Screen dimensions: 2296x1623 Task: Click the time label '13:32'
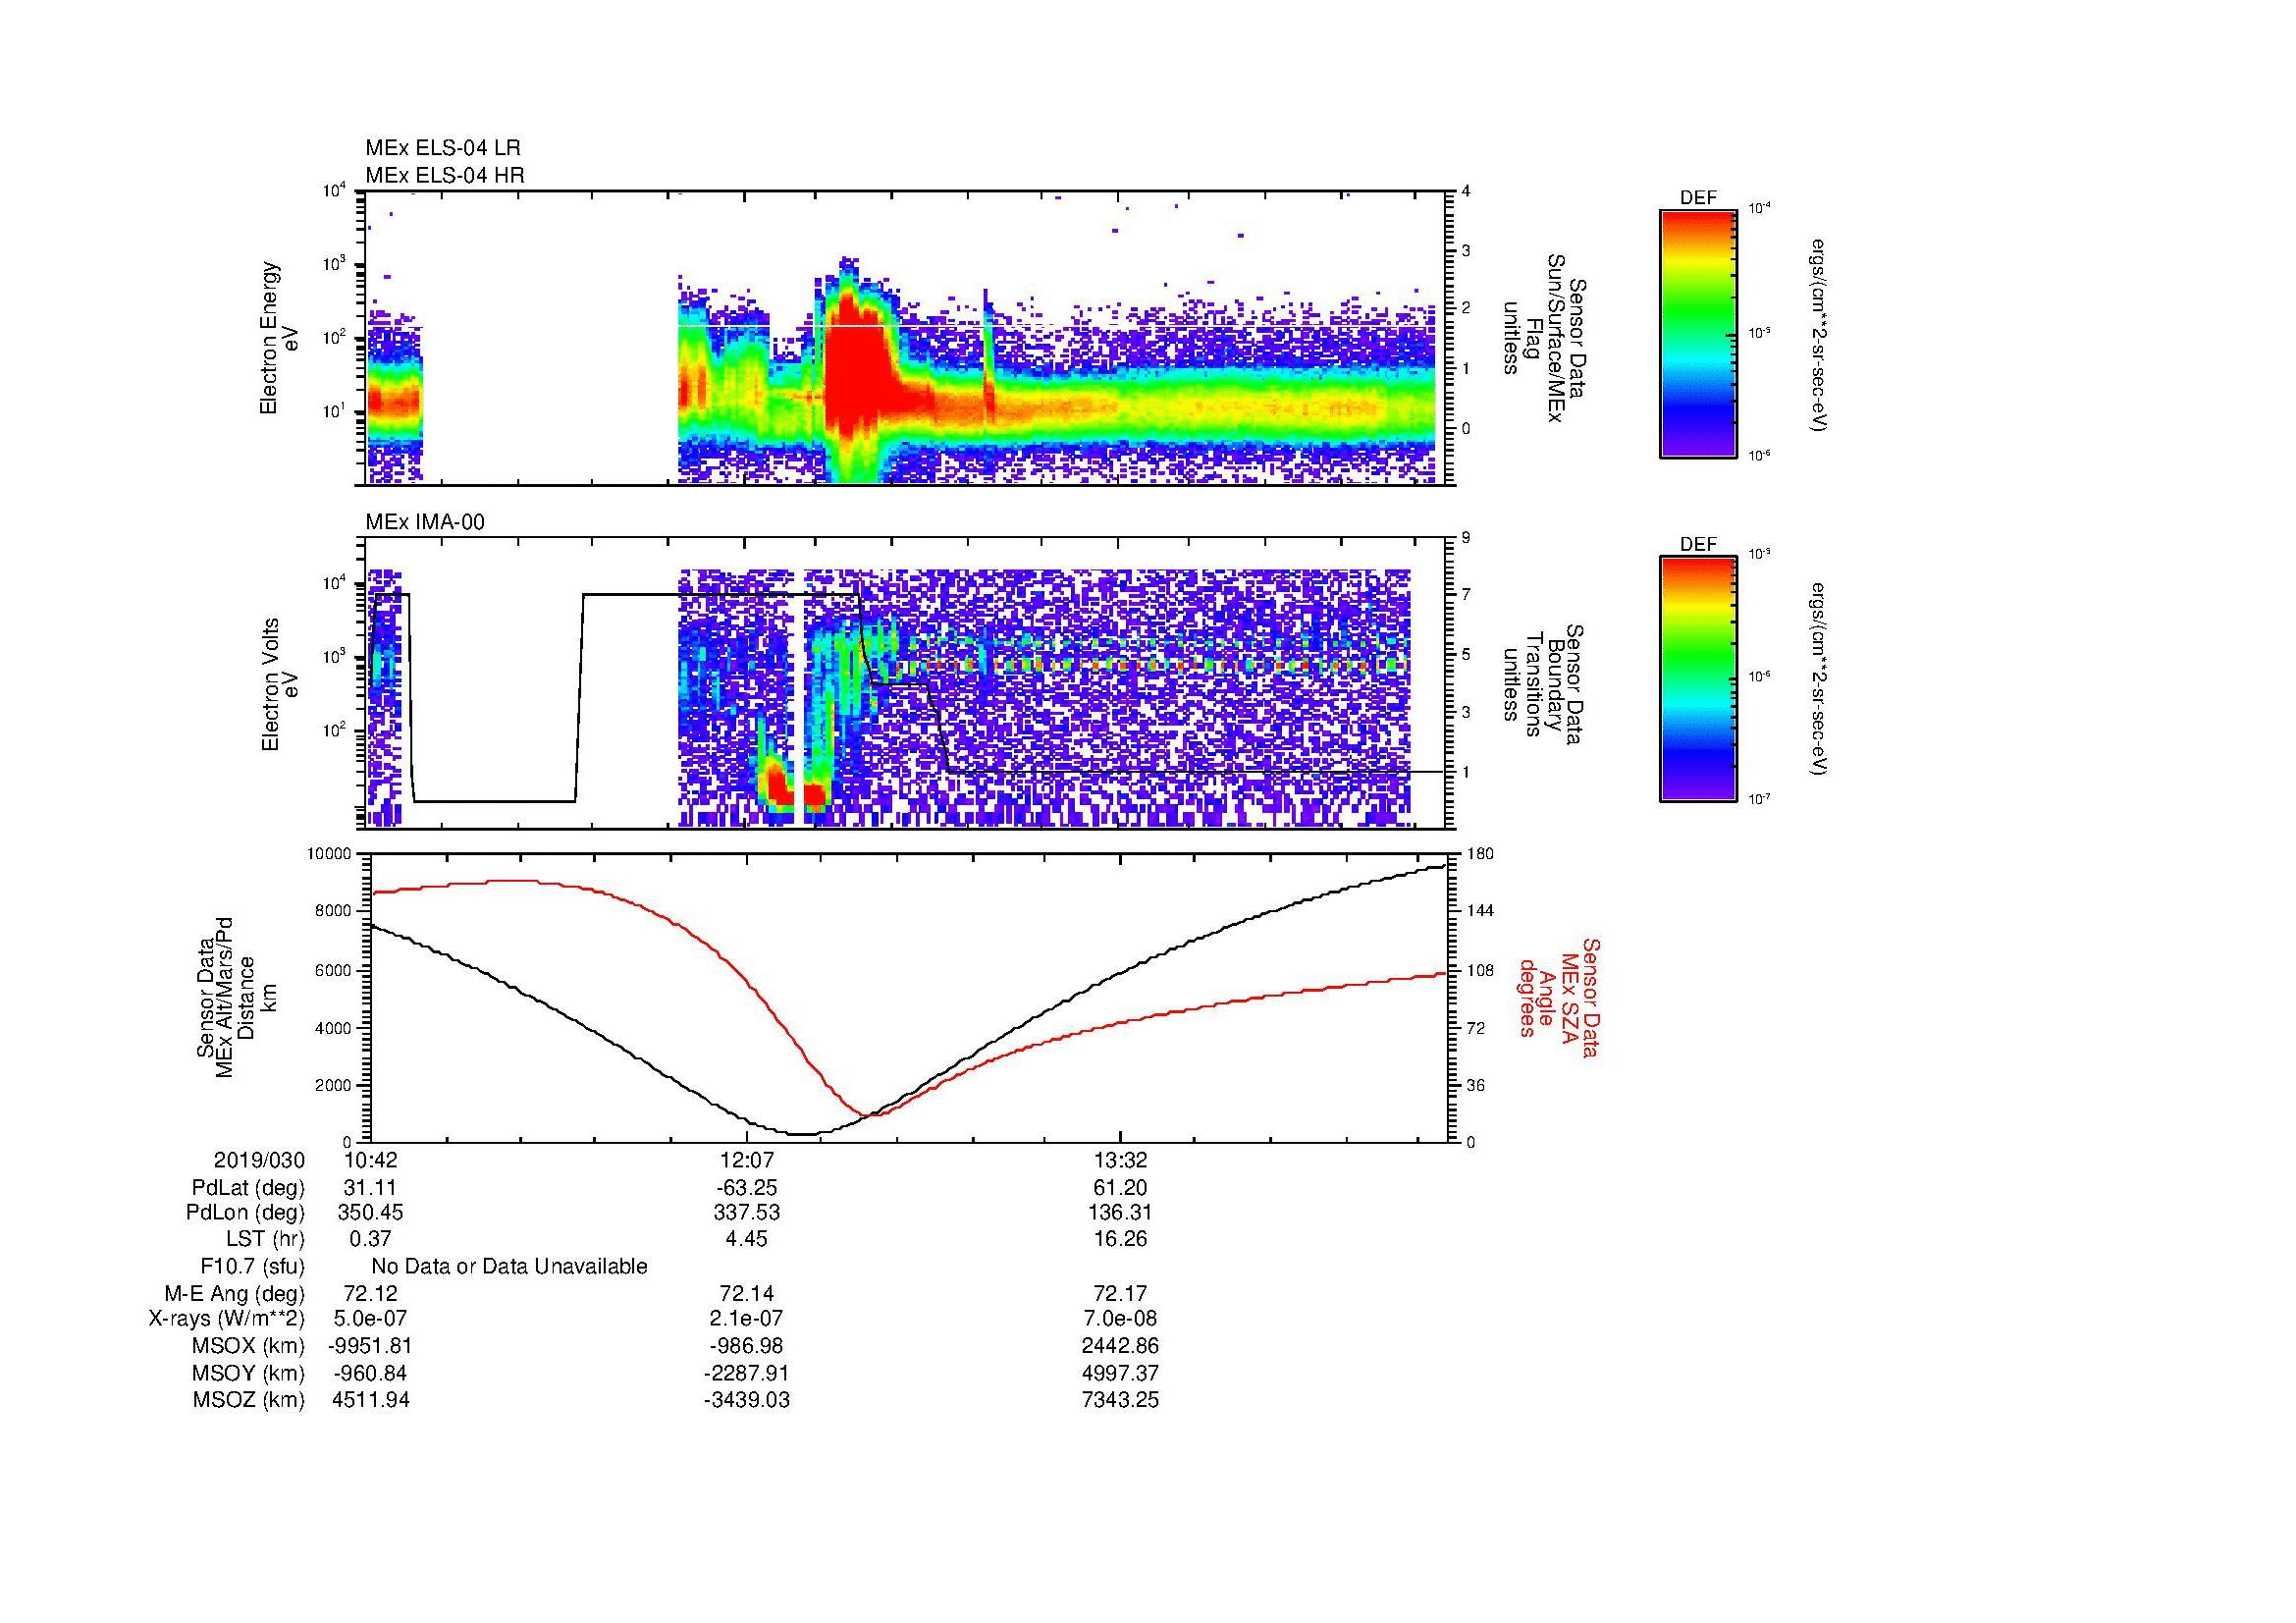point(1121,1161)
